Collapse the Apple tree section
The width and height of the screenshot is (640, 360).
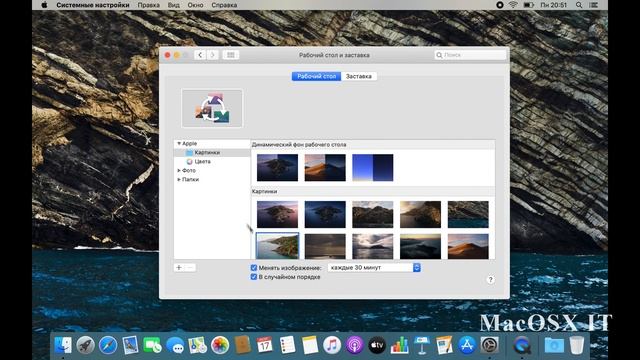click(179, 144)
